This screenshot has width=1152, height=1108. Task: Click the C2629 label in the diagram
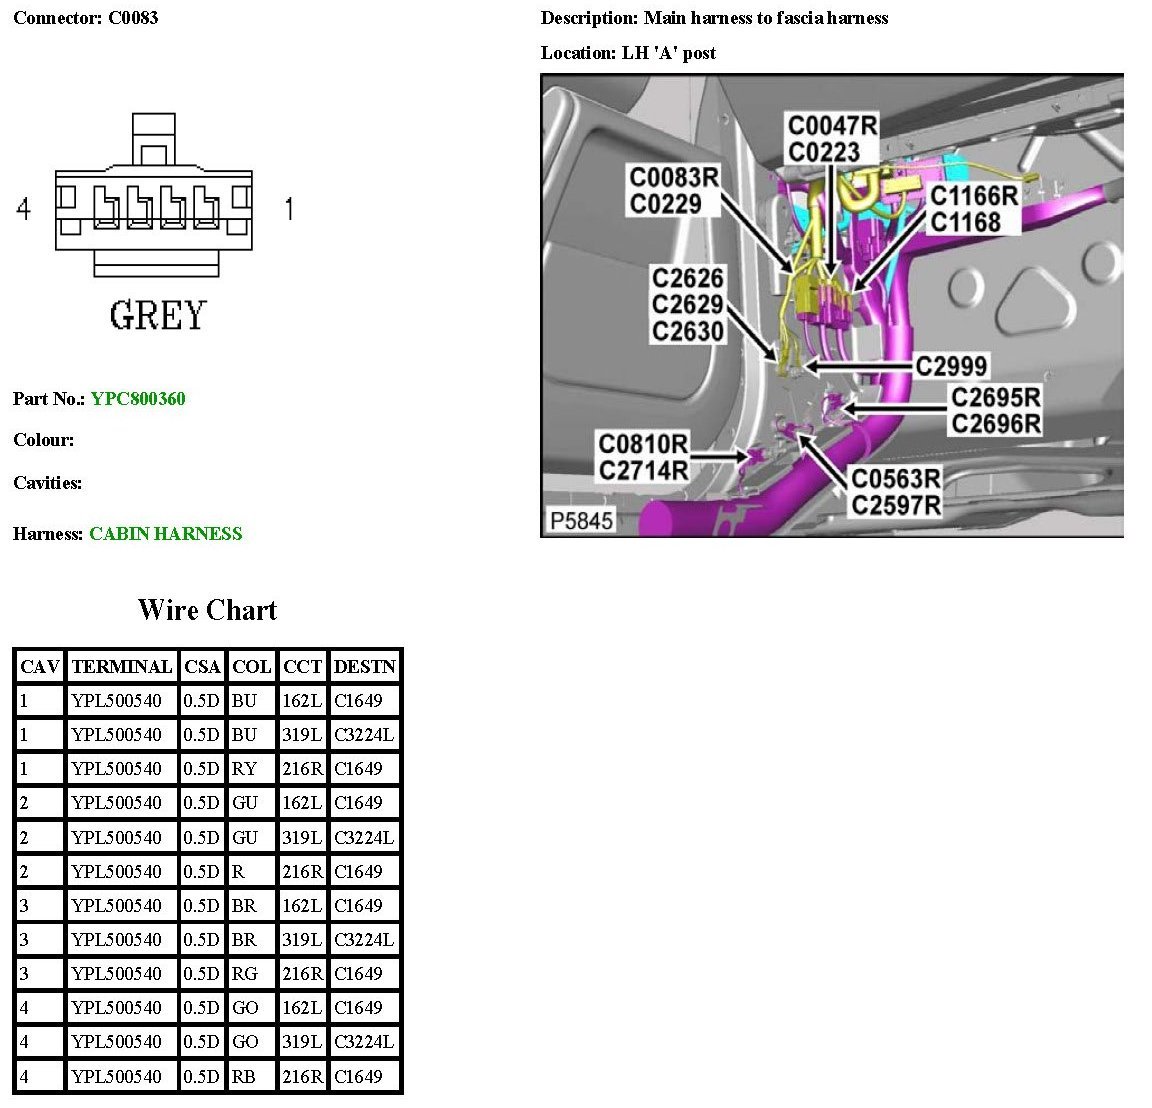pyautogui.click(x=688, y=304)
